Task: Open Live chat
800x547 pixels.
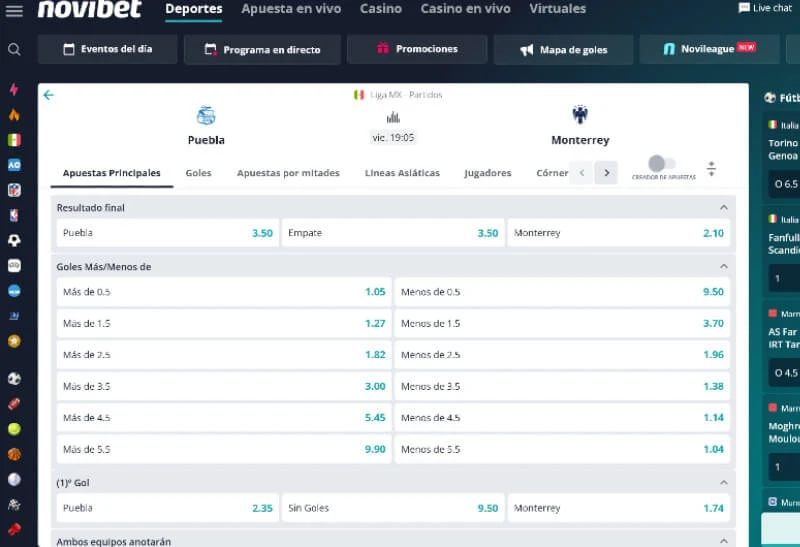Action: [x=765, y=8]
